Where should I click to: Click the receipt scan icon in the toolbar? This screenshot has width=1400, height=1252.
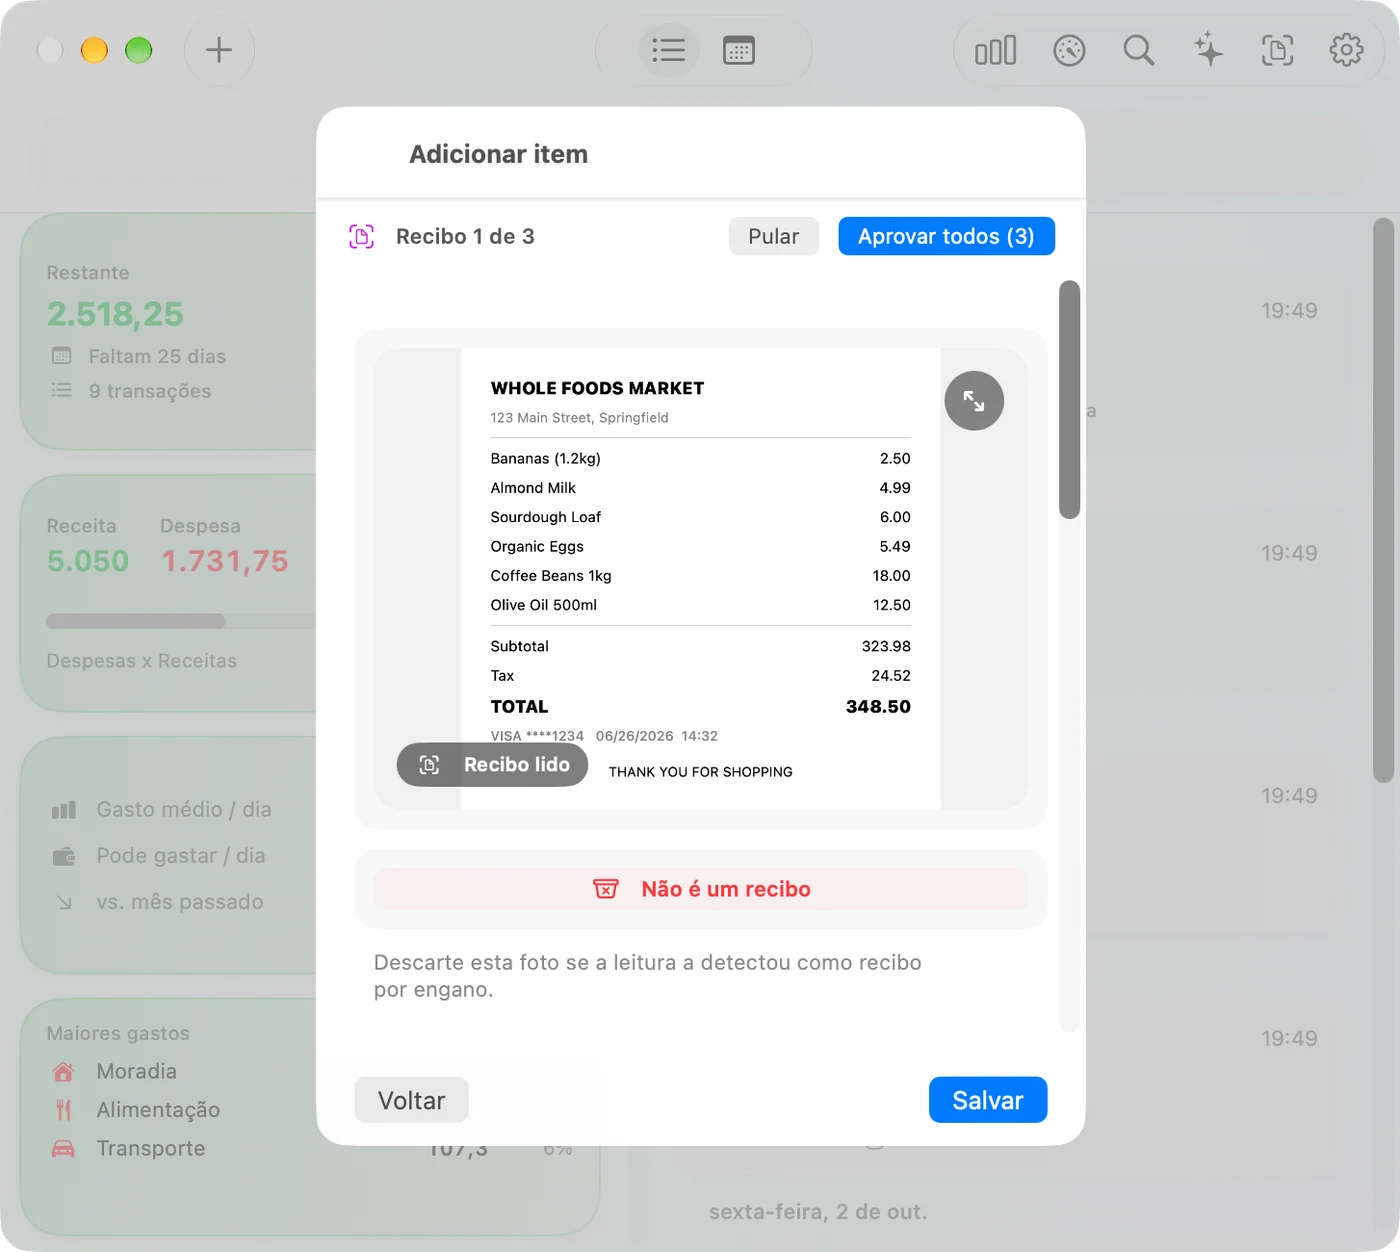[1277, 50]
